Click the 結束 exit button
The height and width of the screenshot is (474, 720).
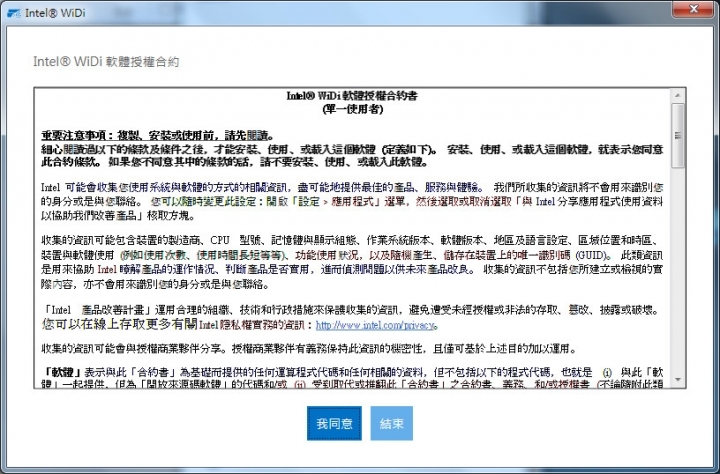[392, 423]
